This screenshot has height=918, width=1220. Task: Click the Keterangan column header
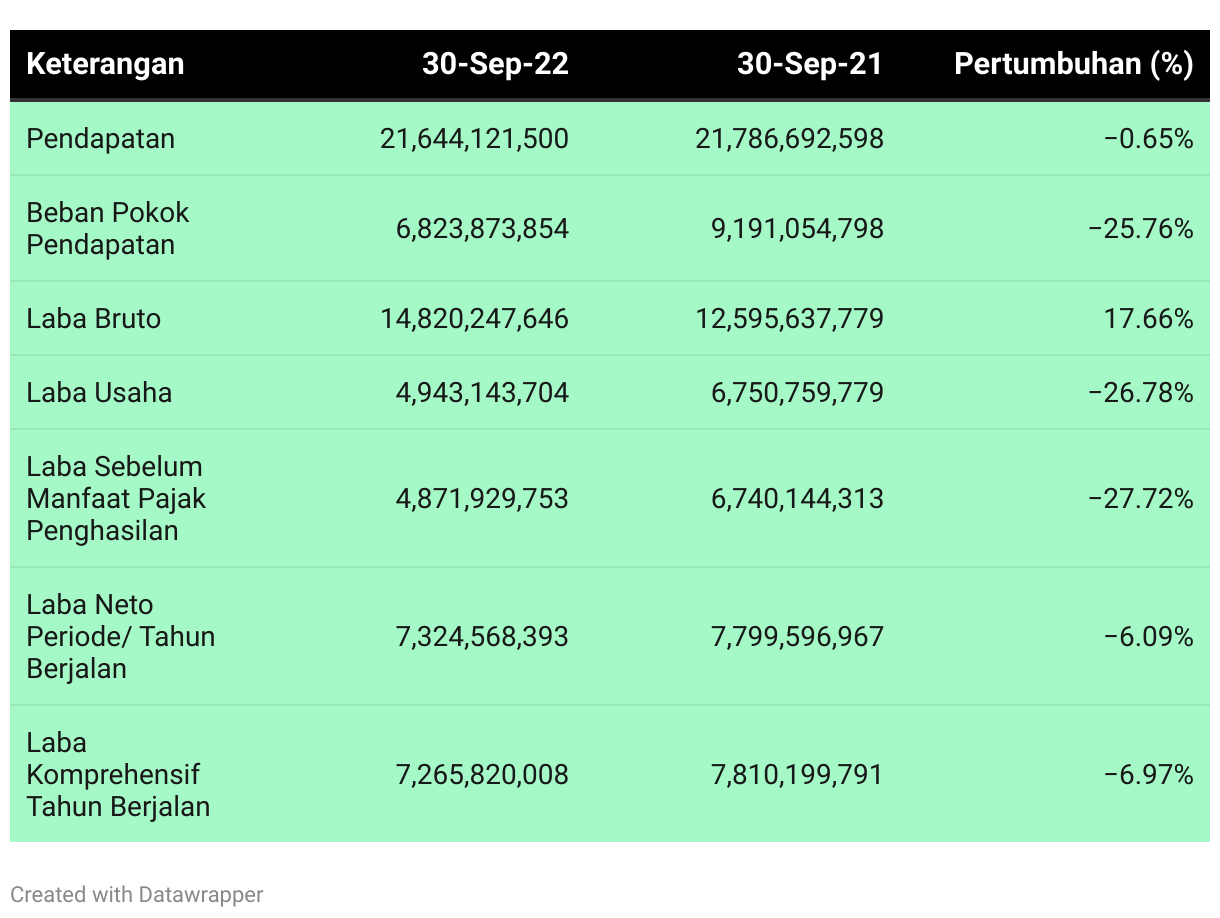(105, 64)
